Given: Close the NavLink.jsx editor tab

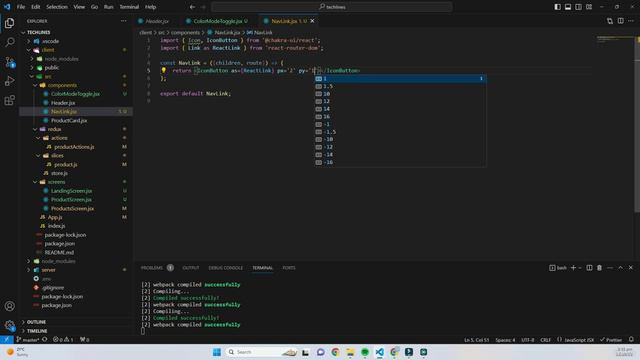Looking at the screenshot, I should point(313,21).
